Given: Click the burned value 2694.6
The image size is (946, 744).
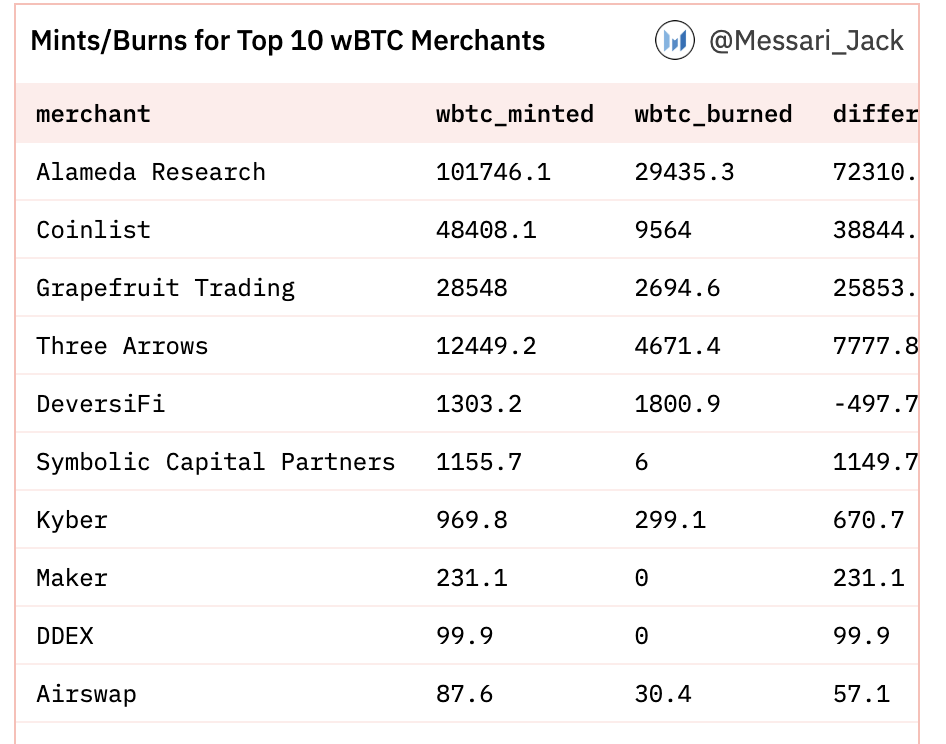Looking at the screenshot, I should [x=677, y=288].
